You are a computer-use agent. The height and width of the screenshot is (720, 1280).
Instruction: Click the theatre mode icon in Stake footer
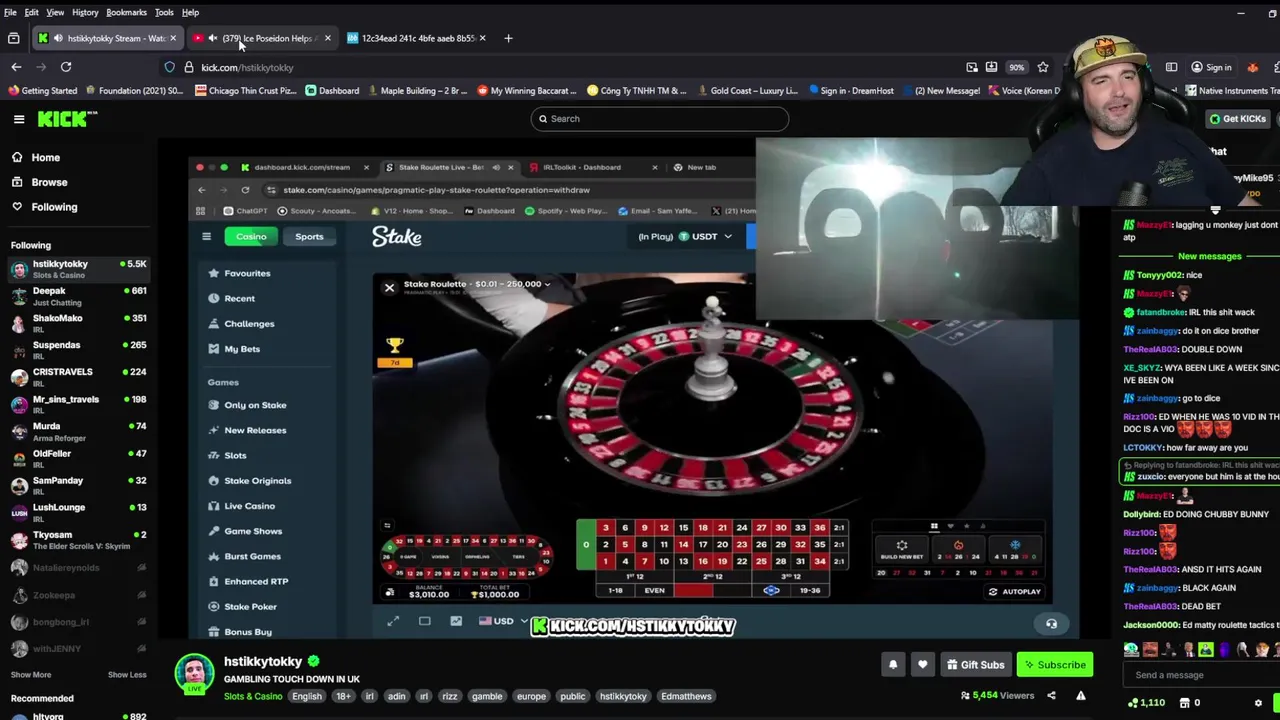tap(425, 621)
